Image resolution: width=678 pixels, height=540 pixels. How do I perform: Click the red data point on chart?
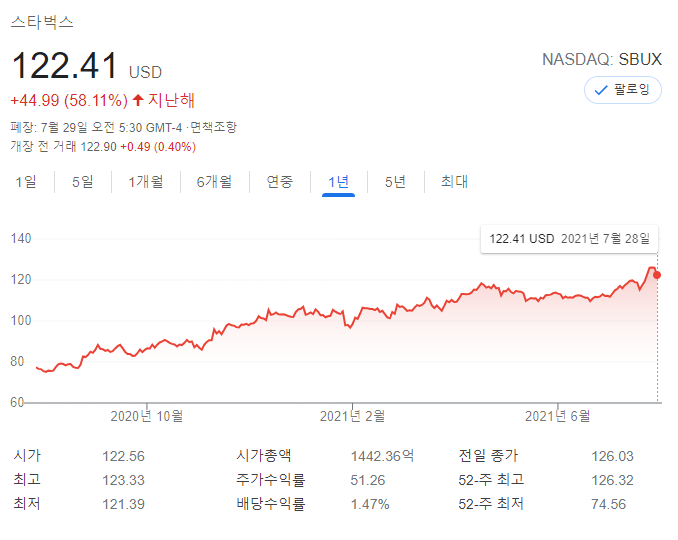tap(657, 275)
